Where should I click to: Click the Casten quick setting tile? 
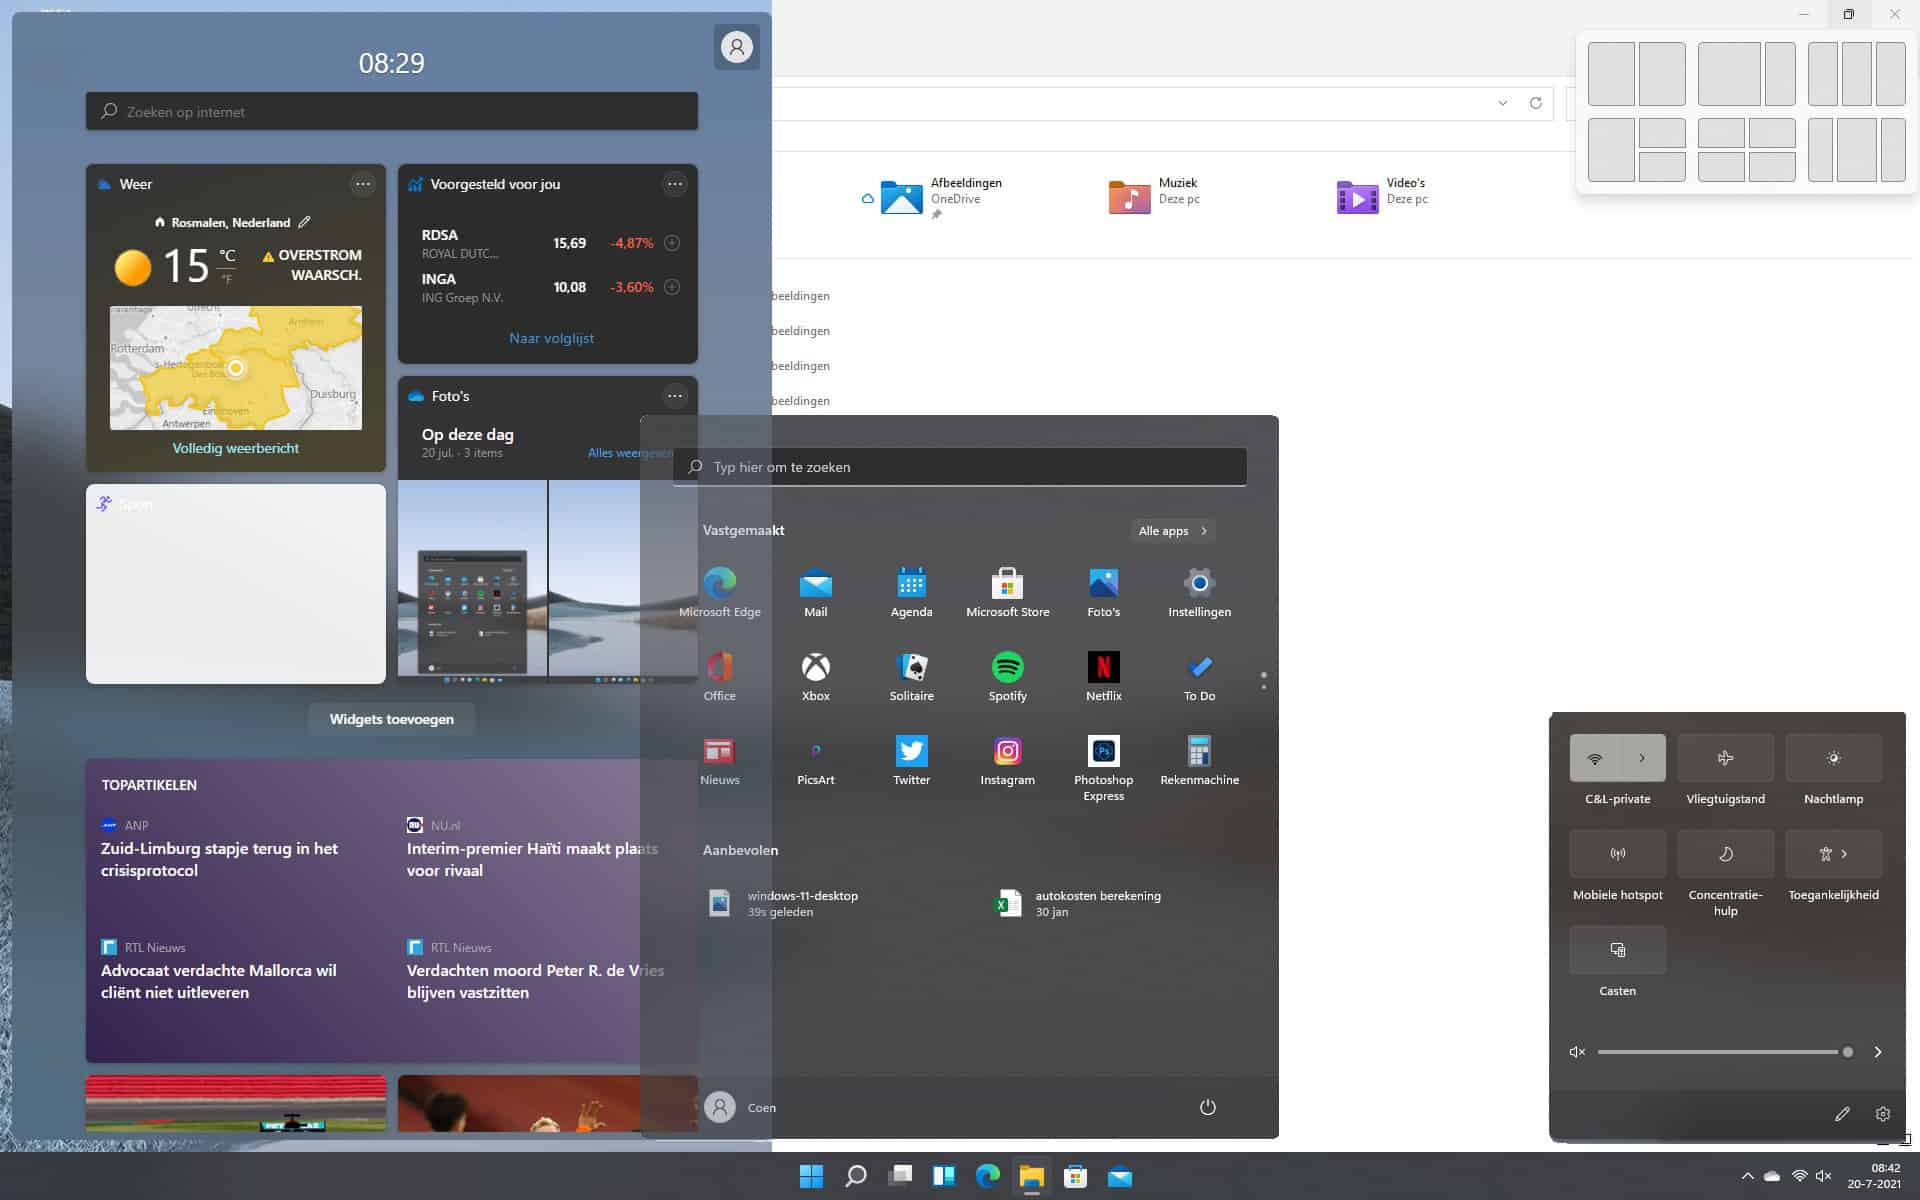coord(1618,950)
